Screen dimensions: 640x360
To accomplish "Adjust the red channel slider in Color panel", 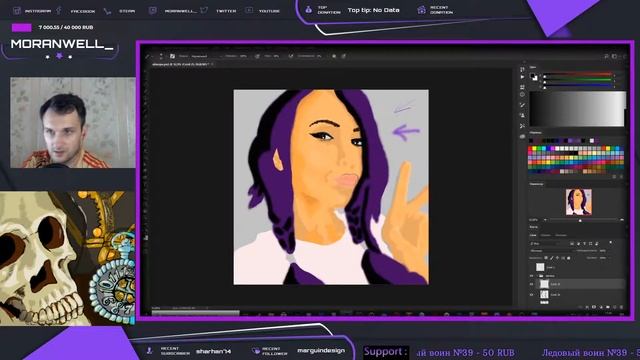I will coord(577,74).
